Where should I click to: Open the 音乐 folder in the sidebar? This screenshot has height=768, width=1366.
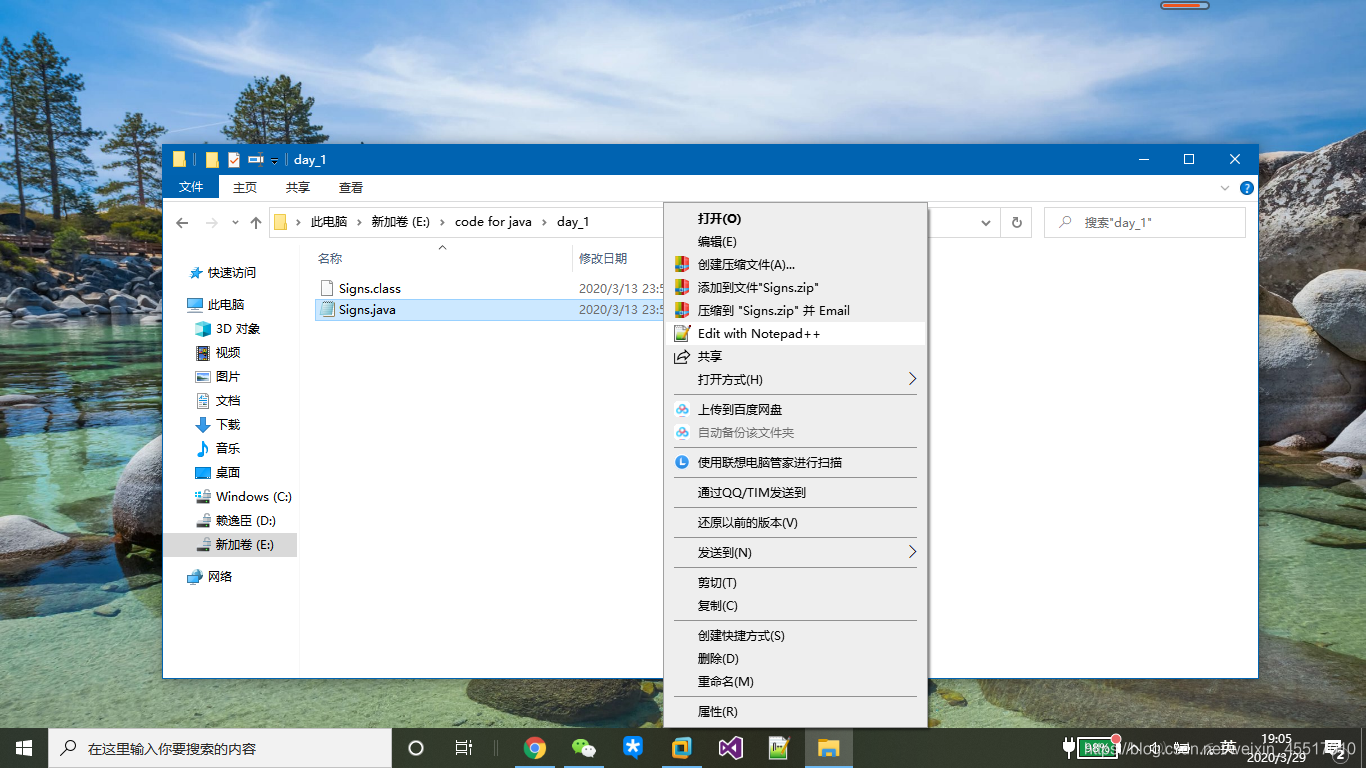pos(227,448)
